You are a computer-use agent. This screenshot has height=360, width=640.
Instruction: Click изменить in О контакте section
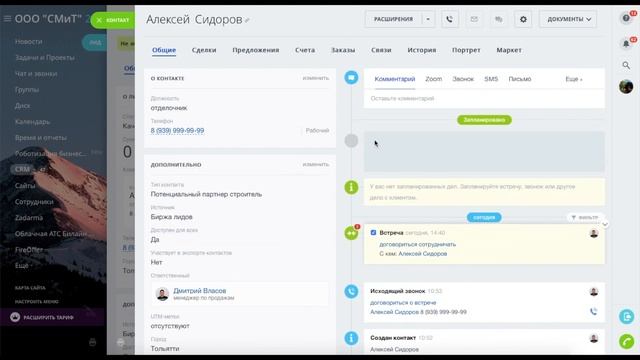316,78
